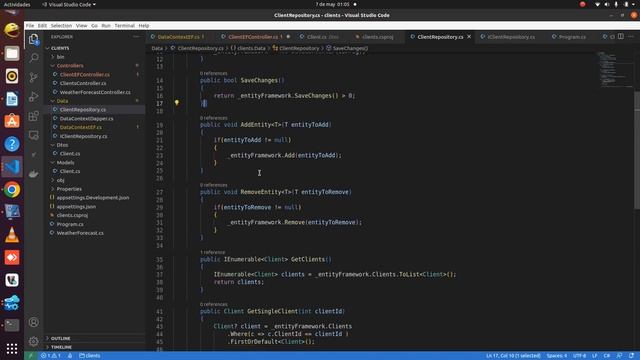
Task: Open the Accounts icon in activity bar
Action: click(x=34, y=322)
